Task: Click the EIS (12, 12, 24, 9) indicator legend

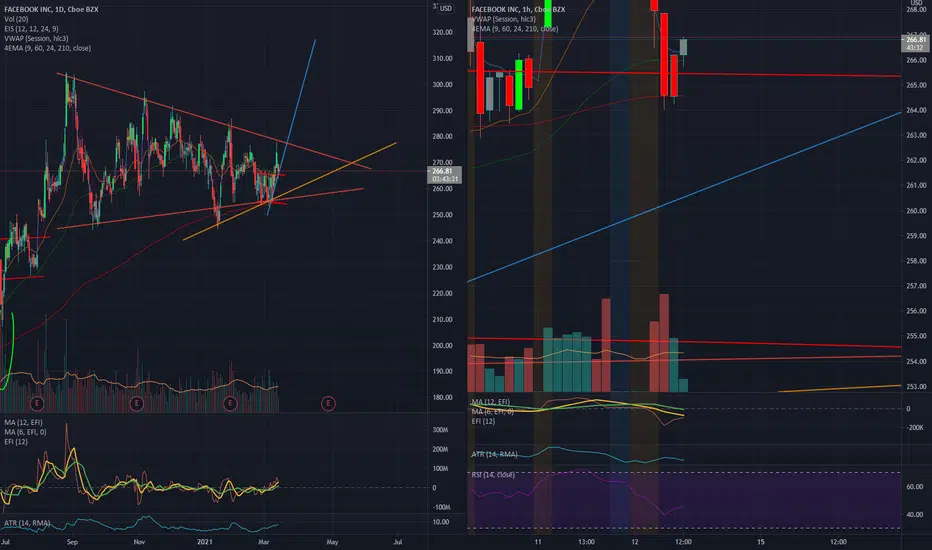Action: tap(31, 29)
